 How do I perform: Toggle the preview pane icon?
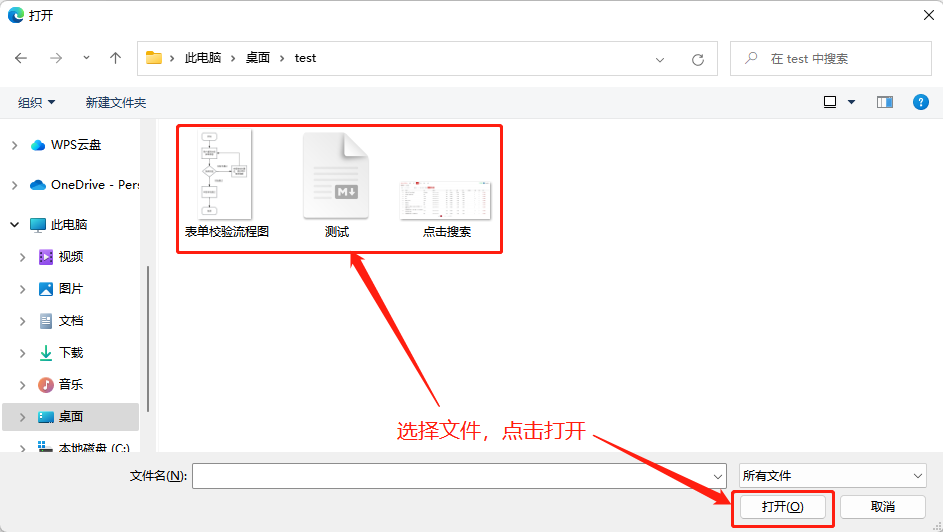[x=884, y=102]
